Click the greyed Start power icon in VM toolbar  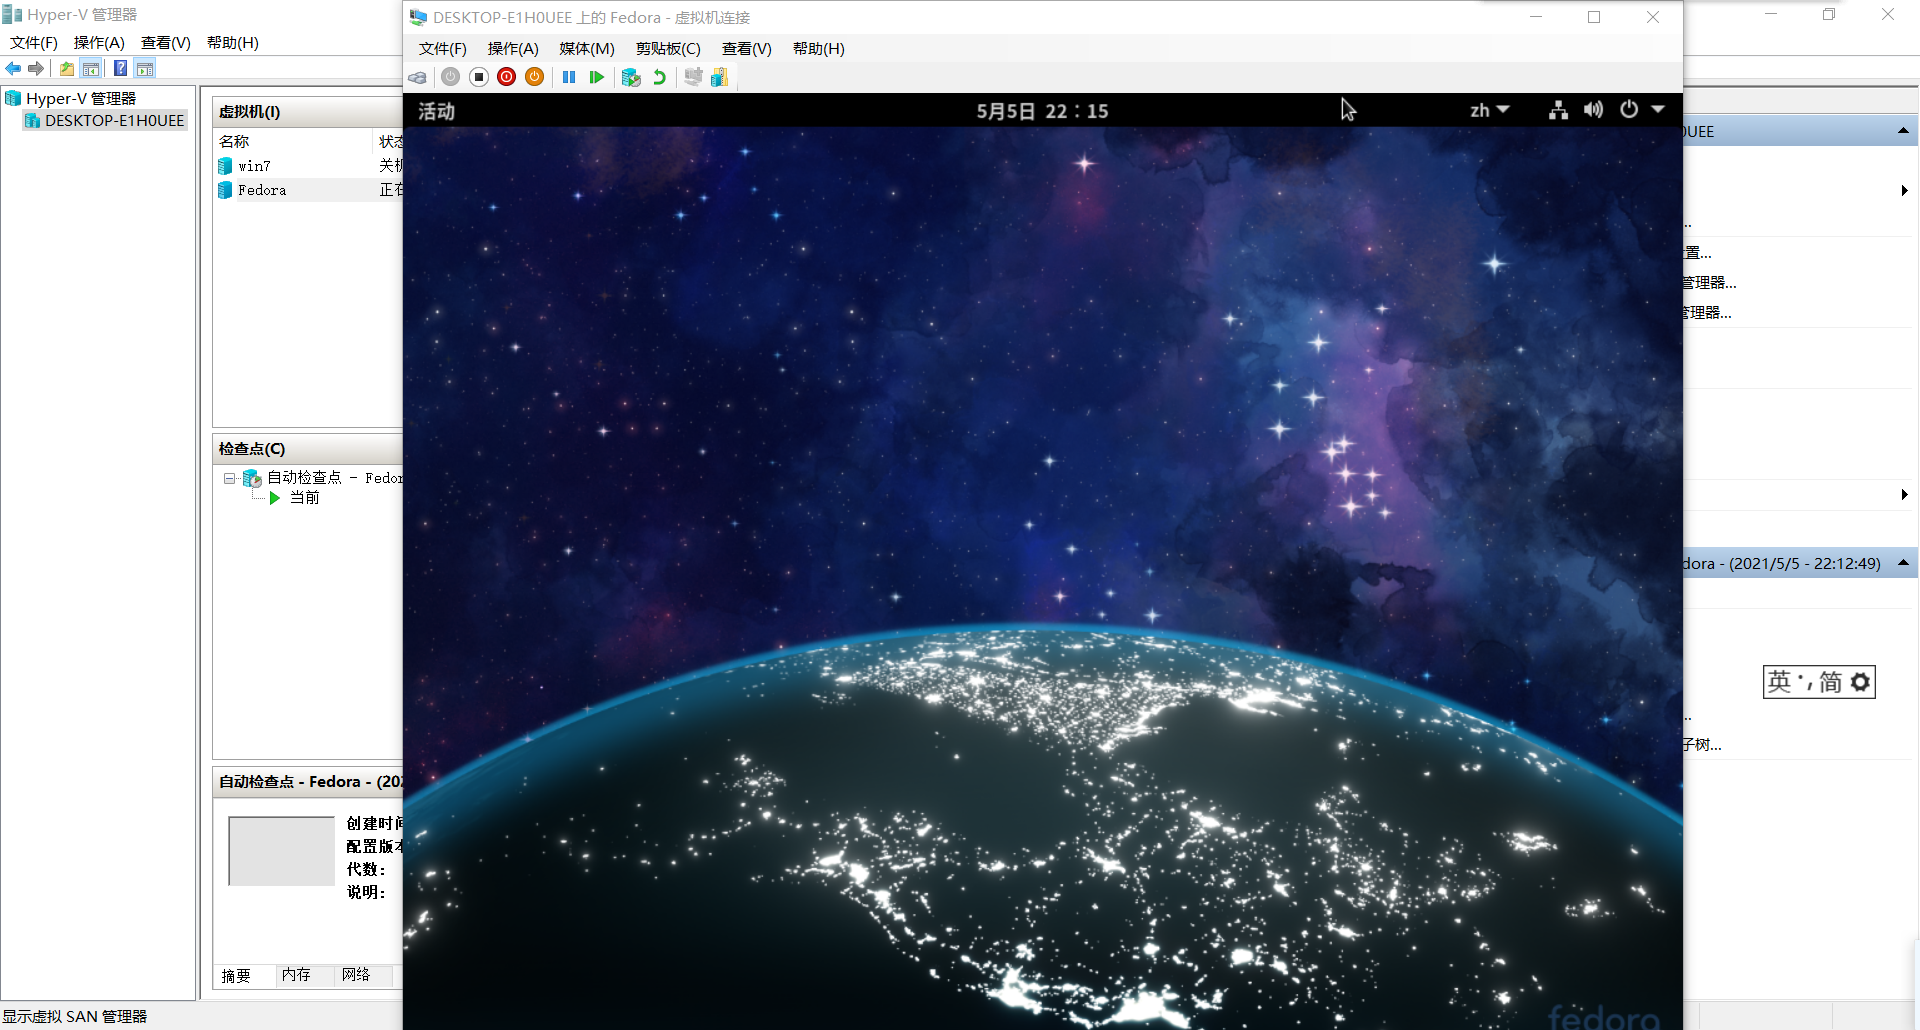[451, 77]
